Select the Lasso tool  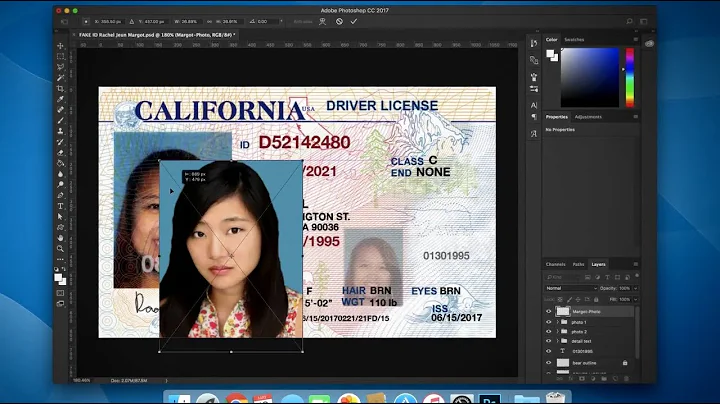click(60, 67)
